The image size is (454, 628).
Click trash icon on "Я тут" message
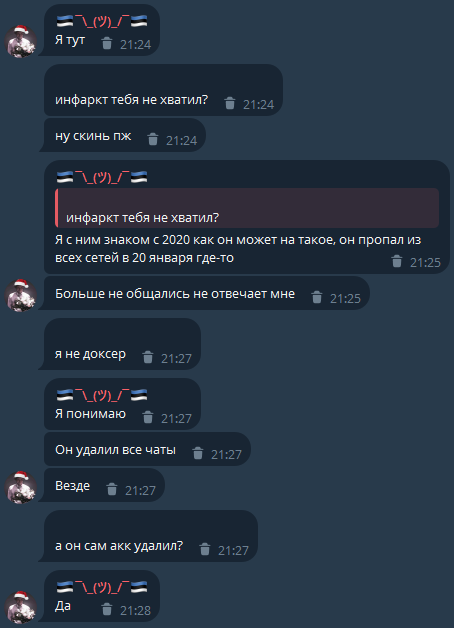106,43
